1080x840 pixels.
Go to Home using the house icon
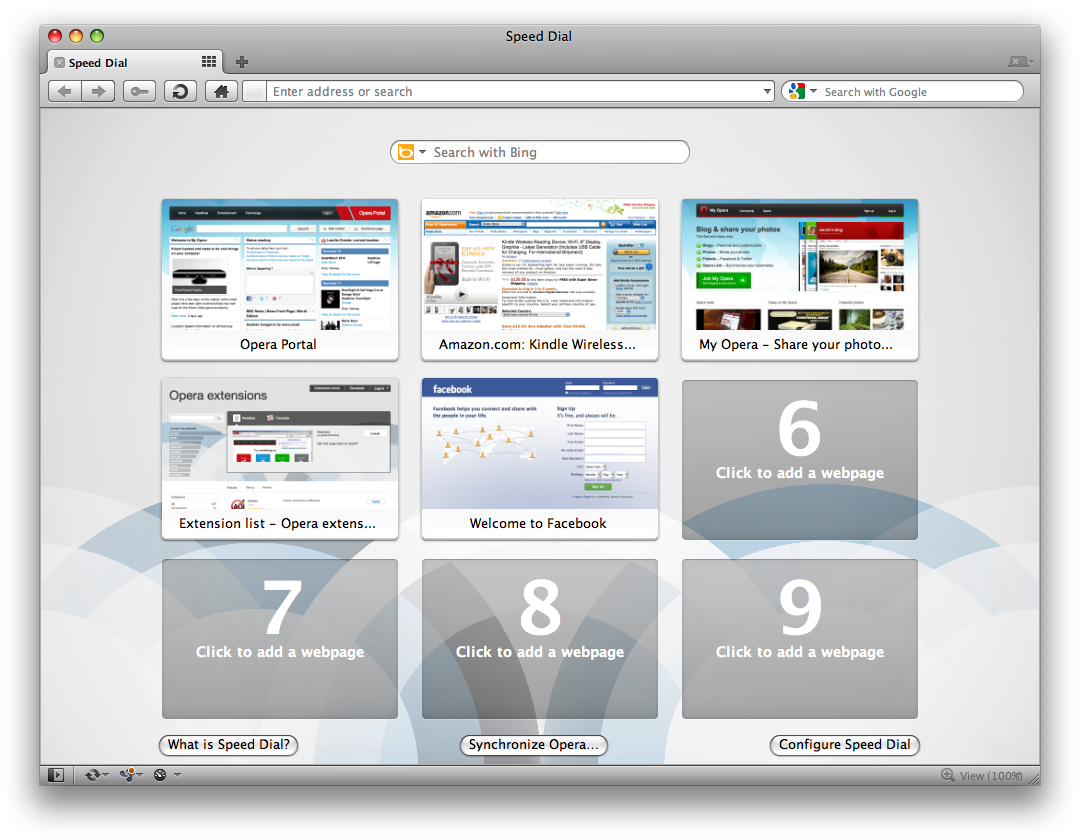[221, 92]
